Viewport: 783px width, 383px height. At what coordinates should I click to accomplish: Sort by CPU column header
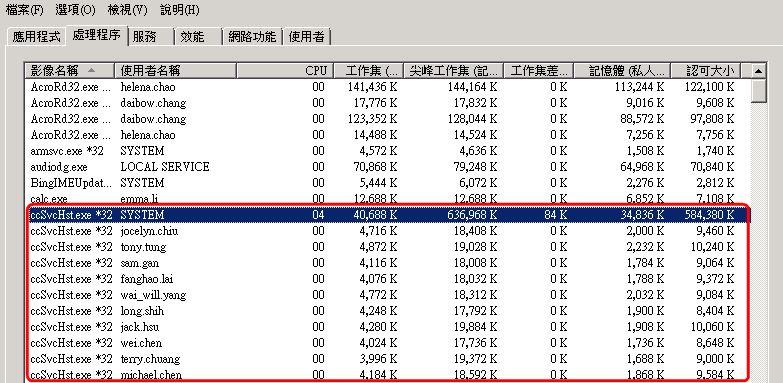(285, 70)
